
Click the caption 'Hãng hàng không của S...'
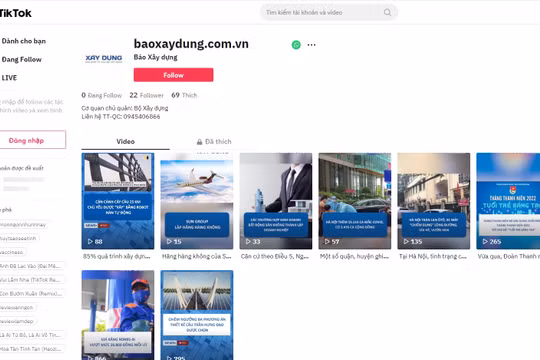[x=197, y=256]
